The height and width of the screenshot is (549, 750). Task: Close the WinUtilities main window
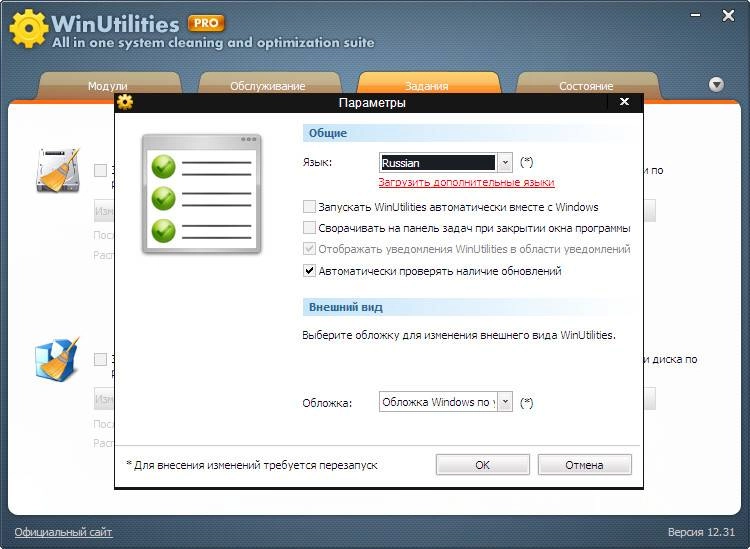click(x=728, y=16)
